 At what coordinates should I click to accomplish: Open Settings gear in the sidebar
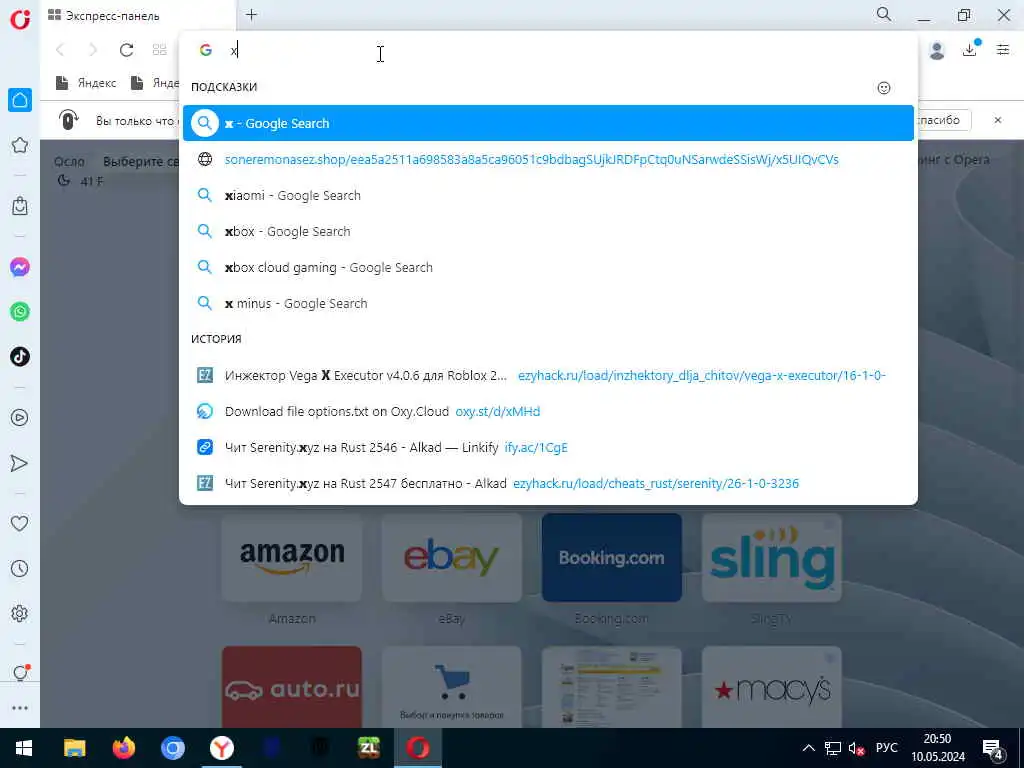[20, 613]
